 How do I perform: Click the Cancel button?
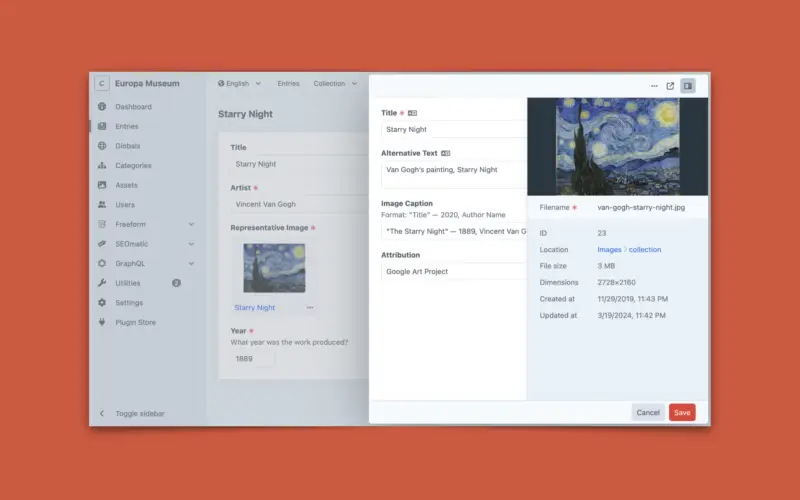tap(648, 412)
